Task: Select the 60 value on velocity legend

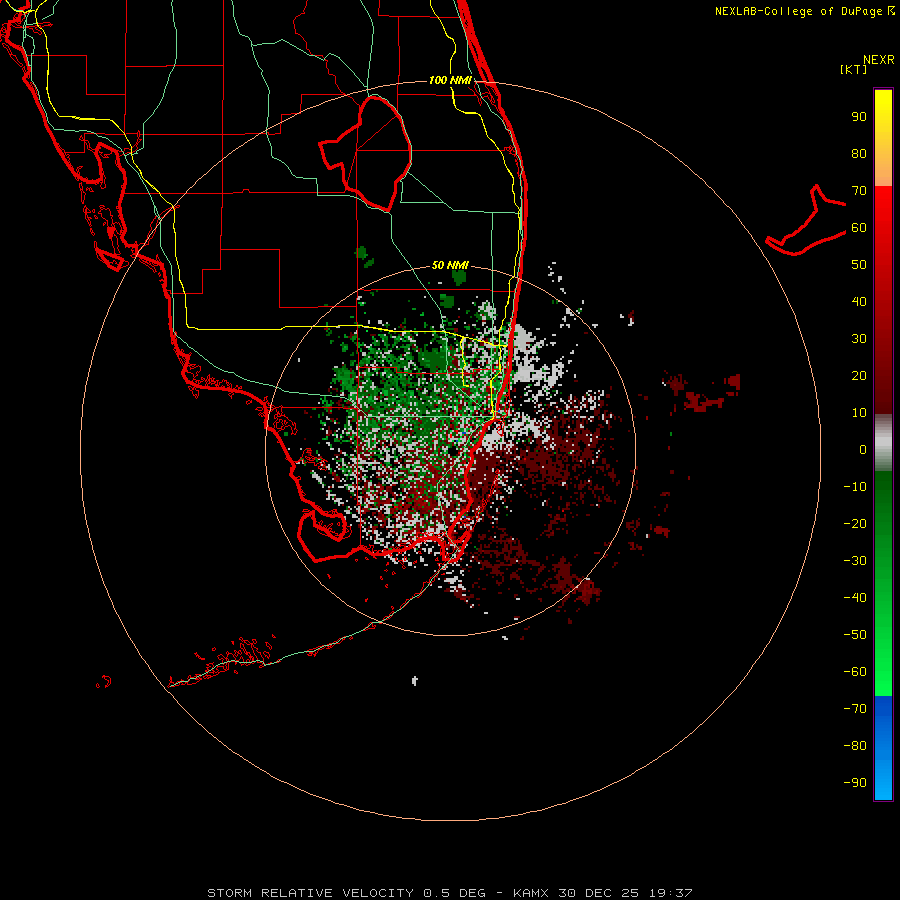Action: tap(859, 228)
